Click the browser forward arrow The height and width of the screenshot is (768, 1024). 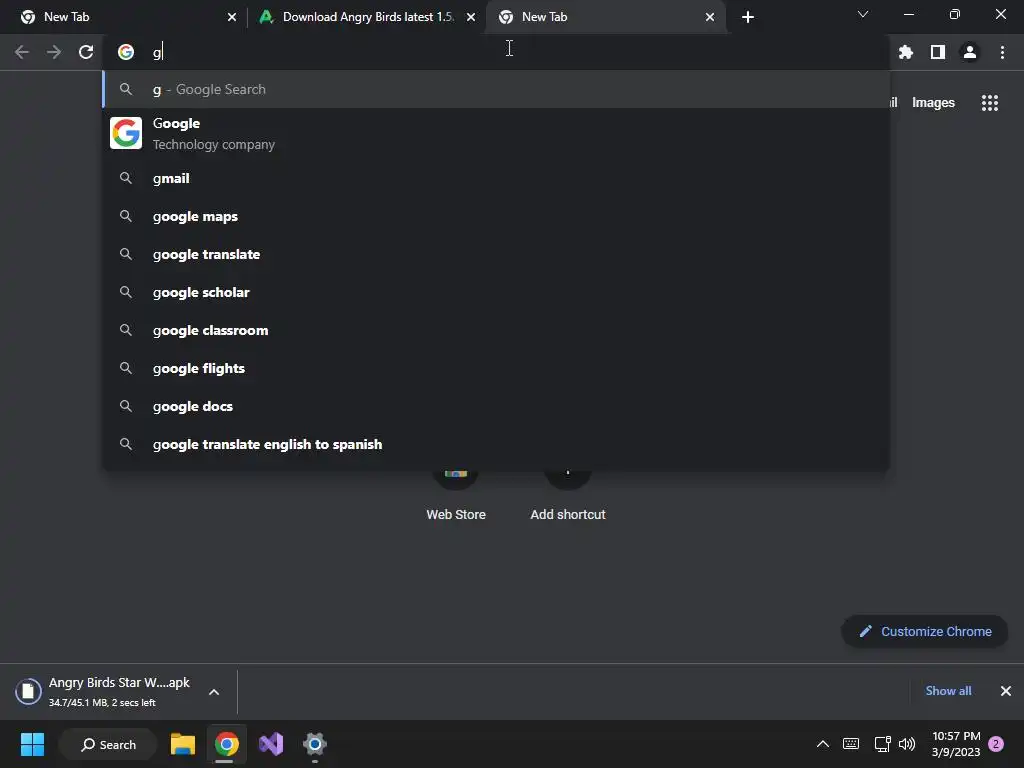point(54,52)
